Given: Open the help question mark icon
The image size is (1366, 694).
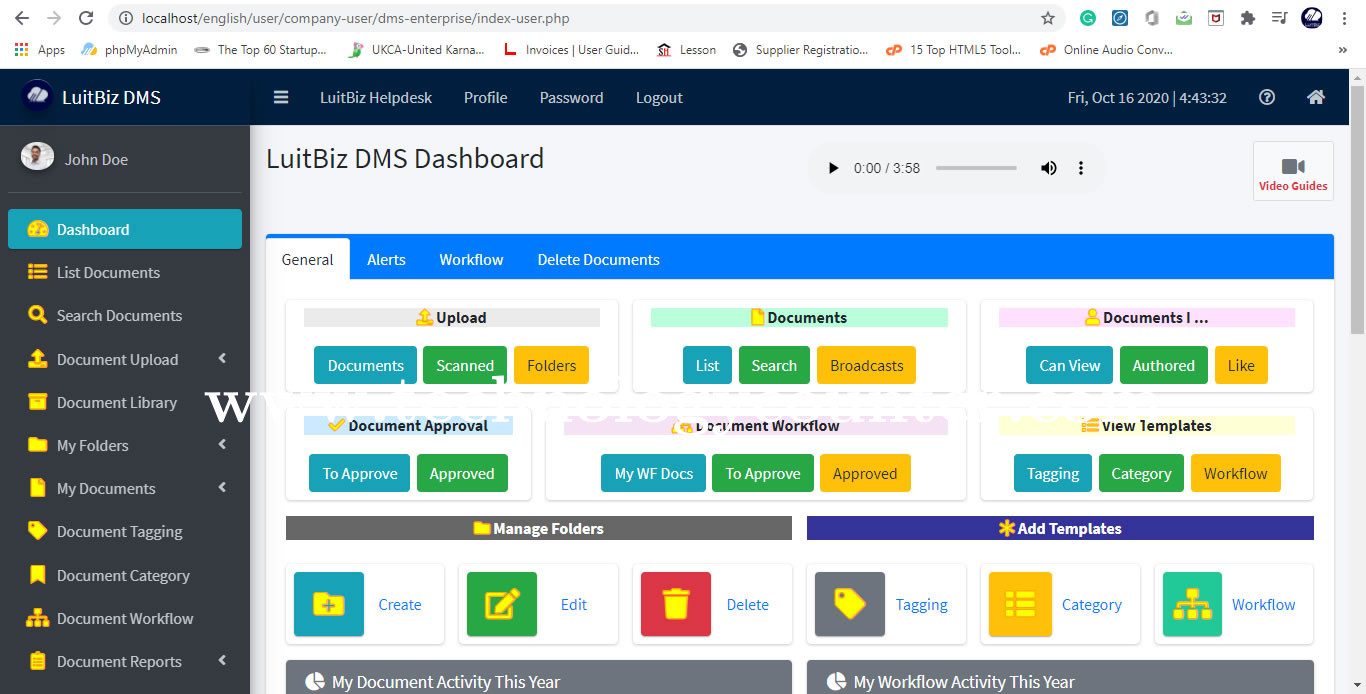Looking at the screenshot, I should tap(1267, 97).
